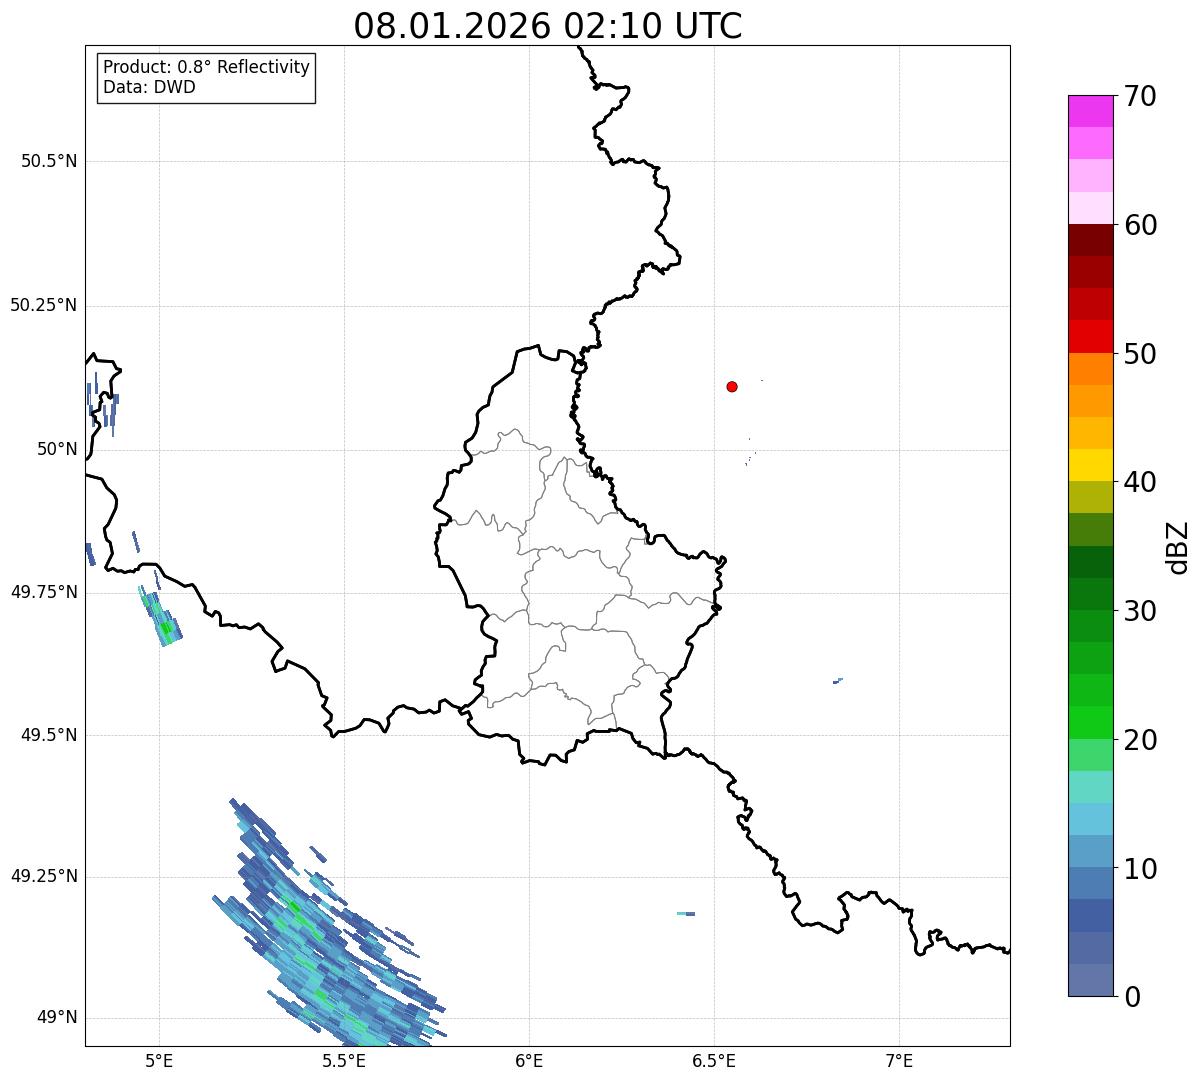The width and height of the screenshot is (1202, 1081).
Task: Click the colorbar tick label 40
Action: tap(1140, 482)
